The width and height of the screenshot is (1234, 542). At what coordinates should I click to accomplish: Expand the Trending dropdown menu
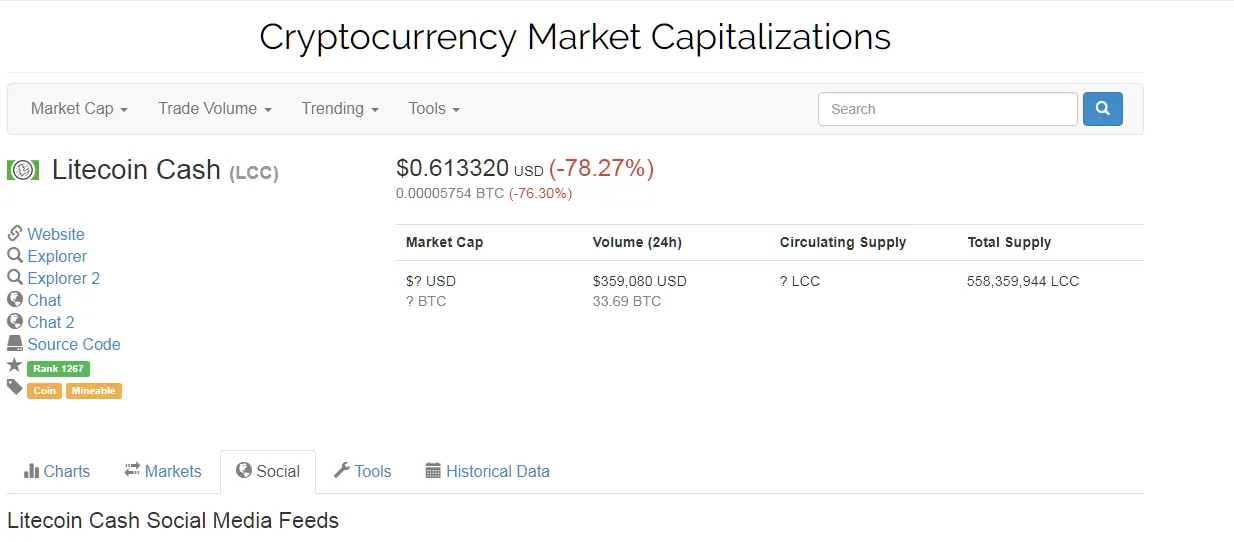tap(340, 108)
